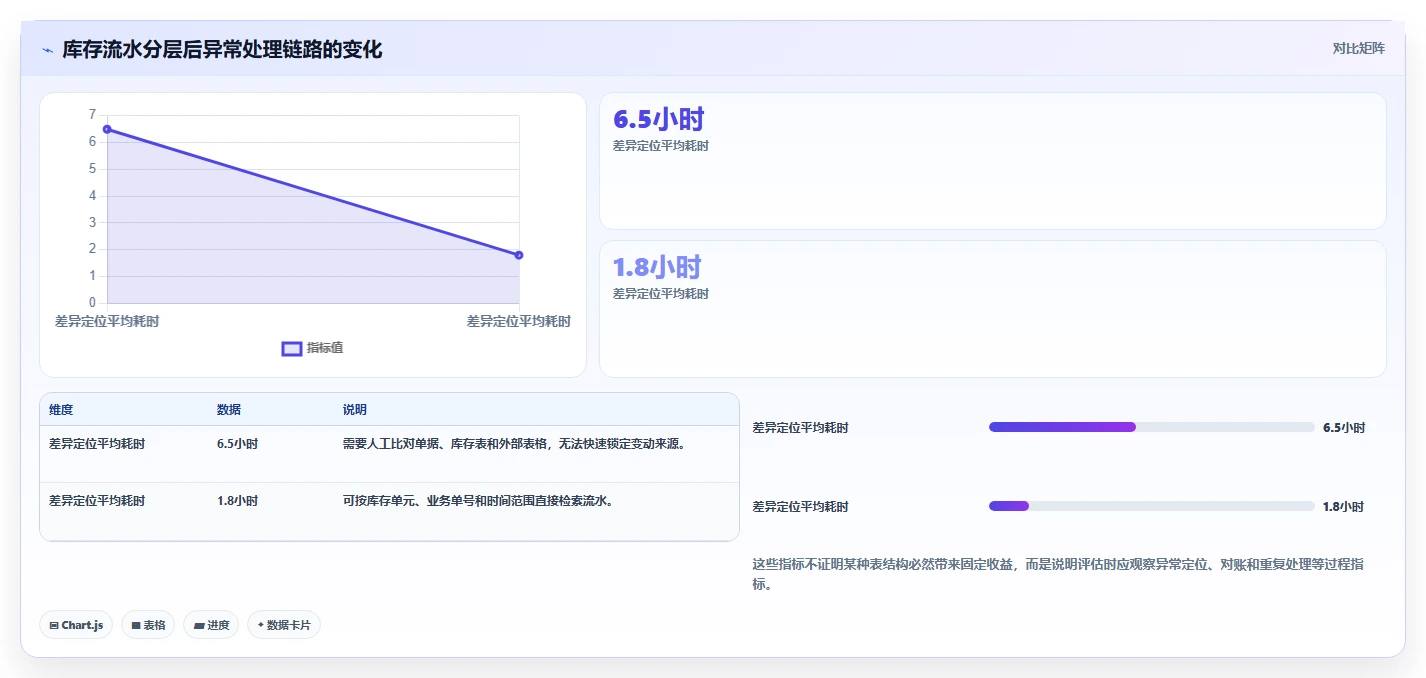Image resolution: width=1426 pixels, height=678 pixels.
Task: Click the description starting 需要人工比对单据
Action: 514,444
